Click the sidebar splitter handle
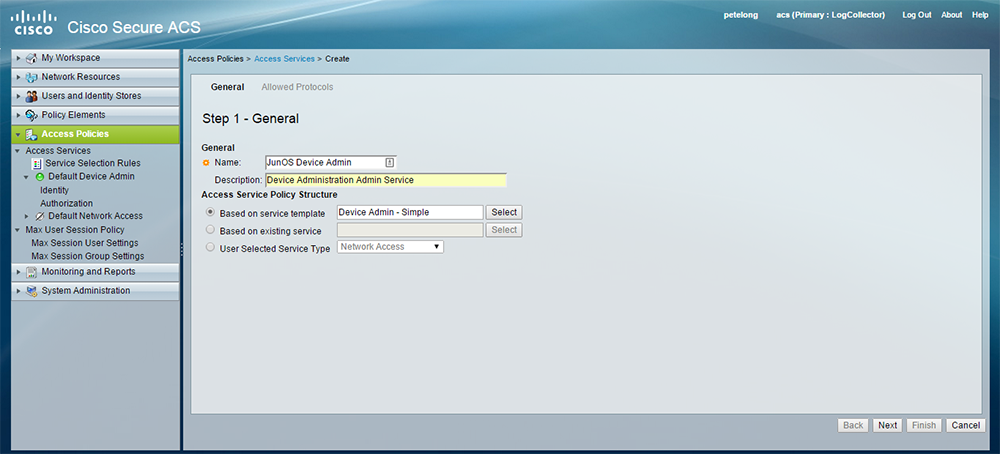 point(182,249)
